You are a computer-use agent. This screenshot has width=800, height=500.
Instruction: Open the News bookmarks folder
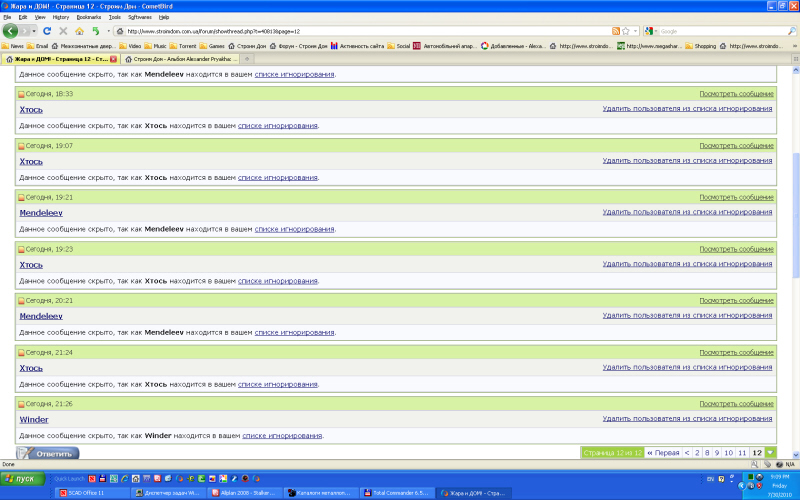(13, 46)
